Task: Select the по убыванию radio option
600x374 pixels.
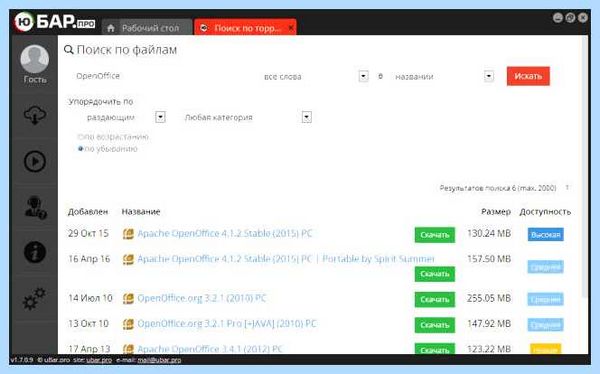Action: (x=80, y=149)
